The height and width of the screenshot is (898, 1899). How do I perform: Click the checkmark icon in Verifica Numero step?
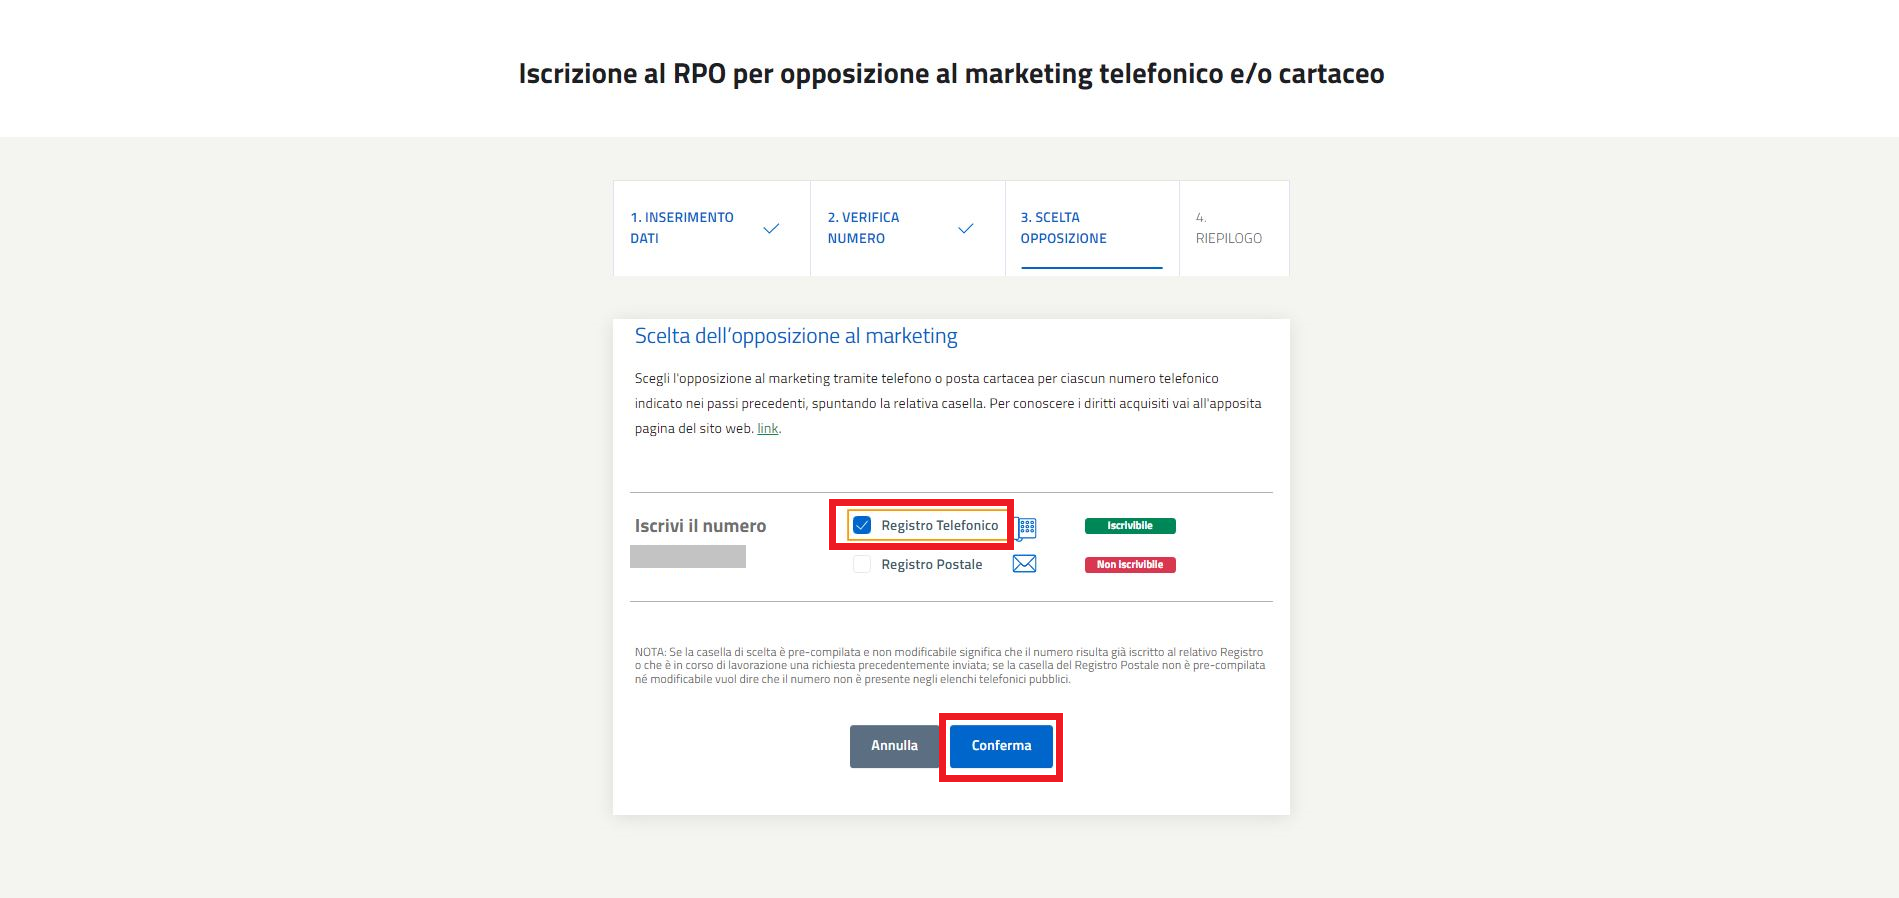pyautogui.click(x=966, y=229)
